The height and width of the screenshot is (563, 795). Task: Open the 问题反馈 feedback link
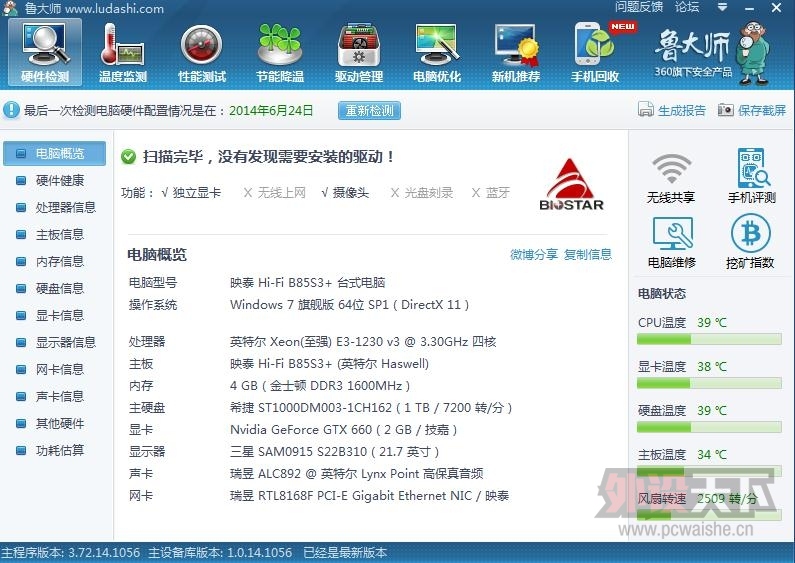pyautogui.click(x=639, y=7)
